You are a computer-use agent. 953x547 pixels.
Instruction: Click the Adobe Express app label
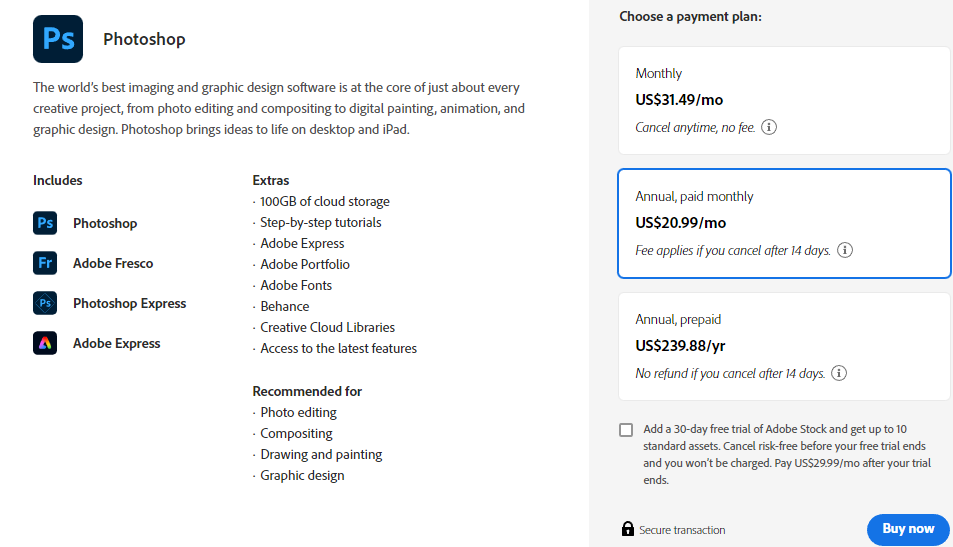pyautogui.click(x=117, y=343)
